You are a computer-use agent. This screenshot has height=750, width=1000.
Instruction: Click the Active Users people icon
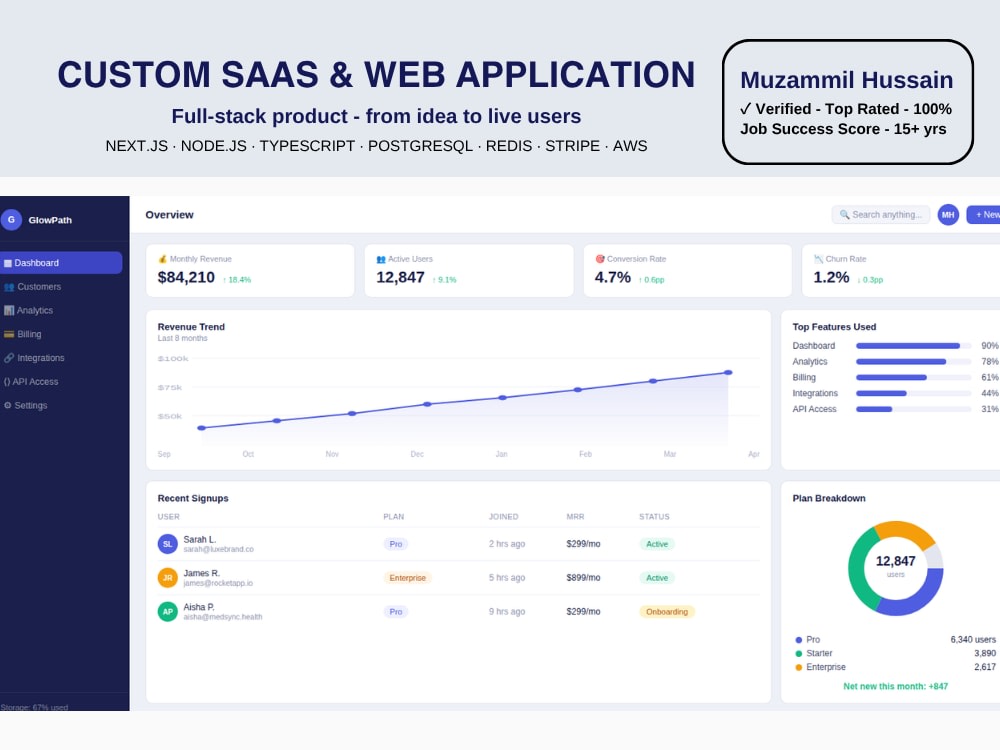381,259
